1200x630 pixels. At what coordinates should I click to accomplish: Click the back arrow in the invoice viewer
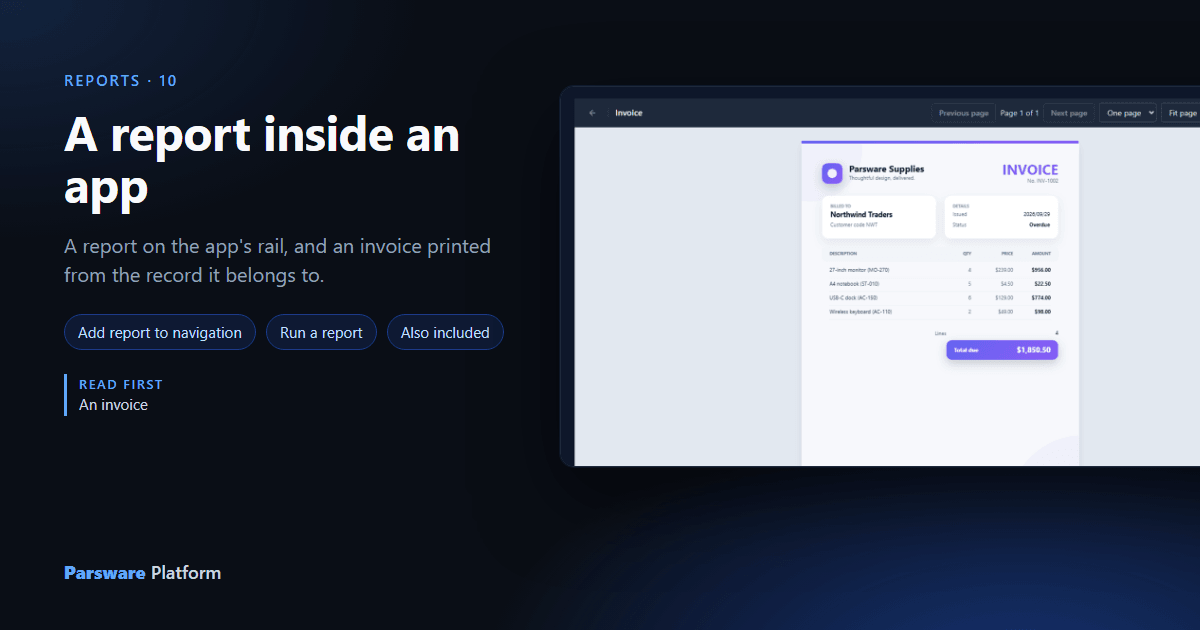click(x=592, y=113)
